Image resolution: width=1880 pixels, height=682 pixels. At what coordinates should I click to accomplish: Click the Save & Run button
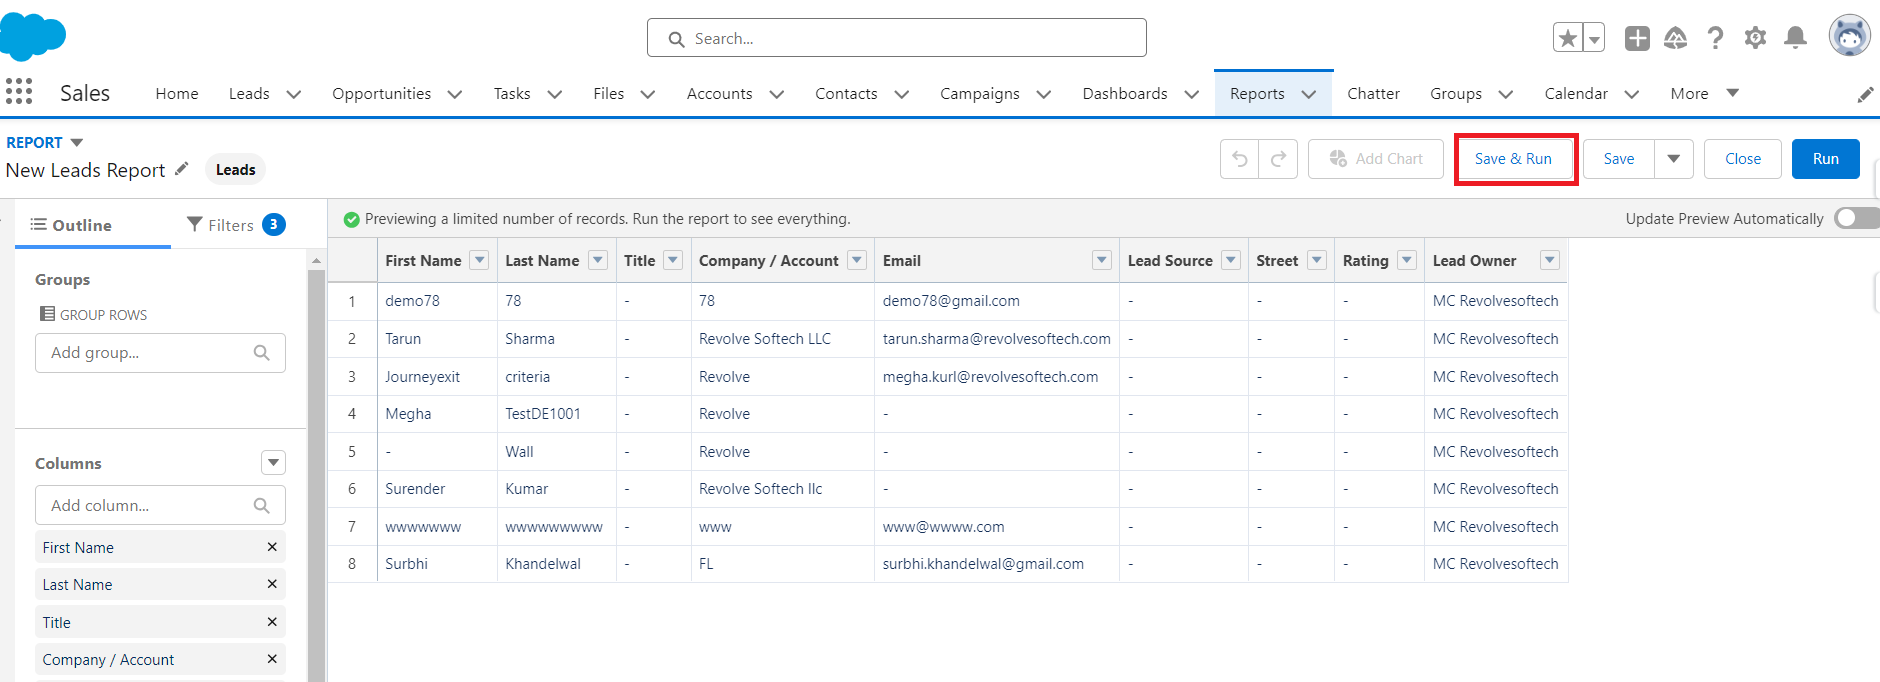click(x=1513, y=159)
